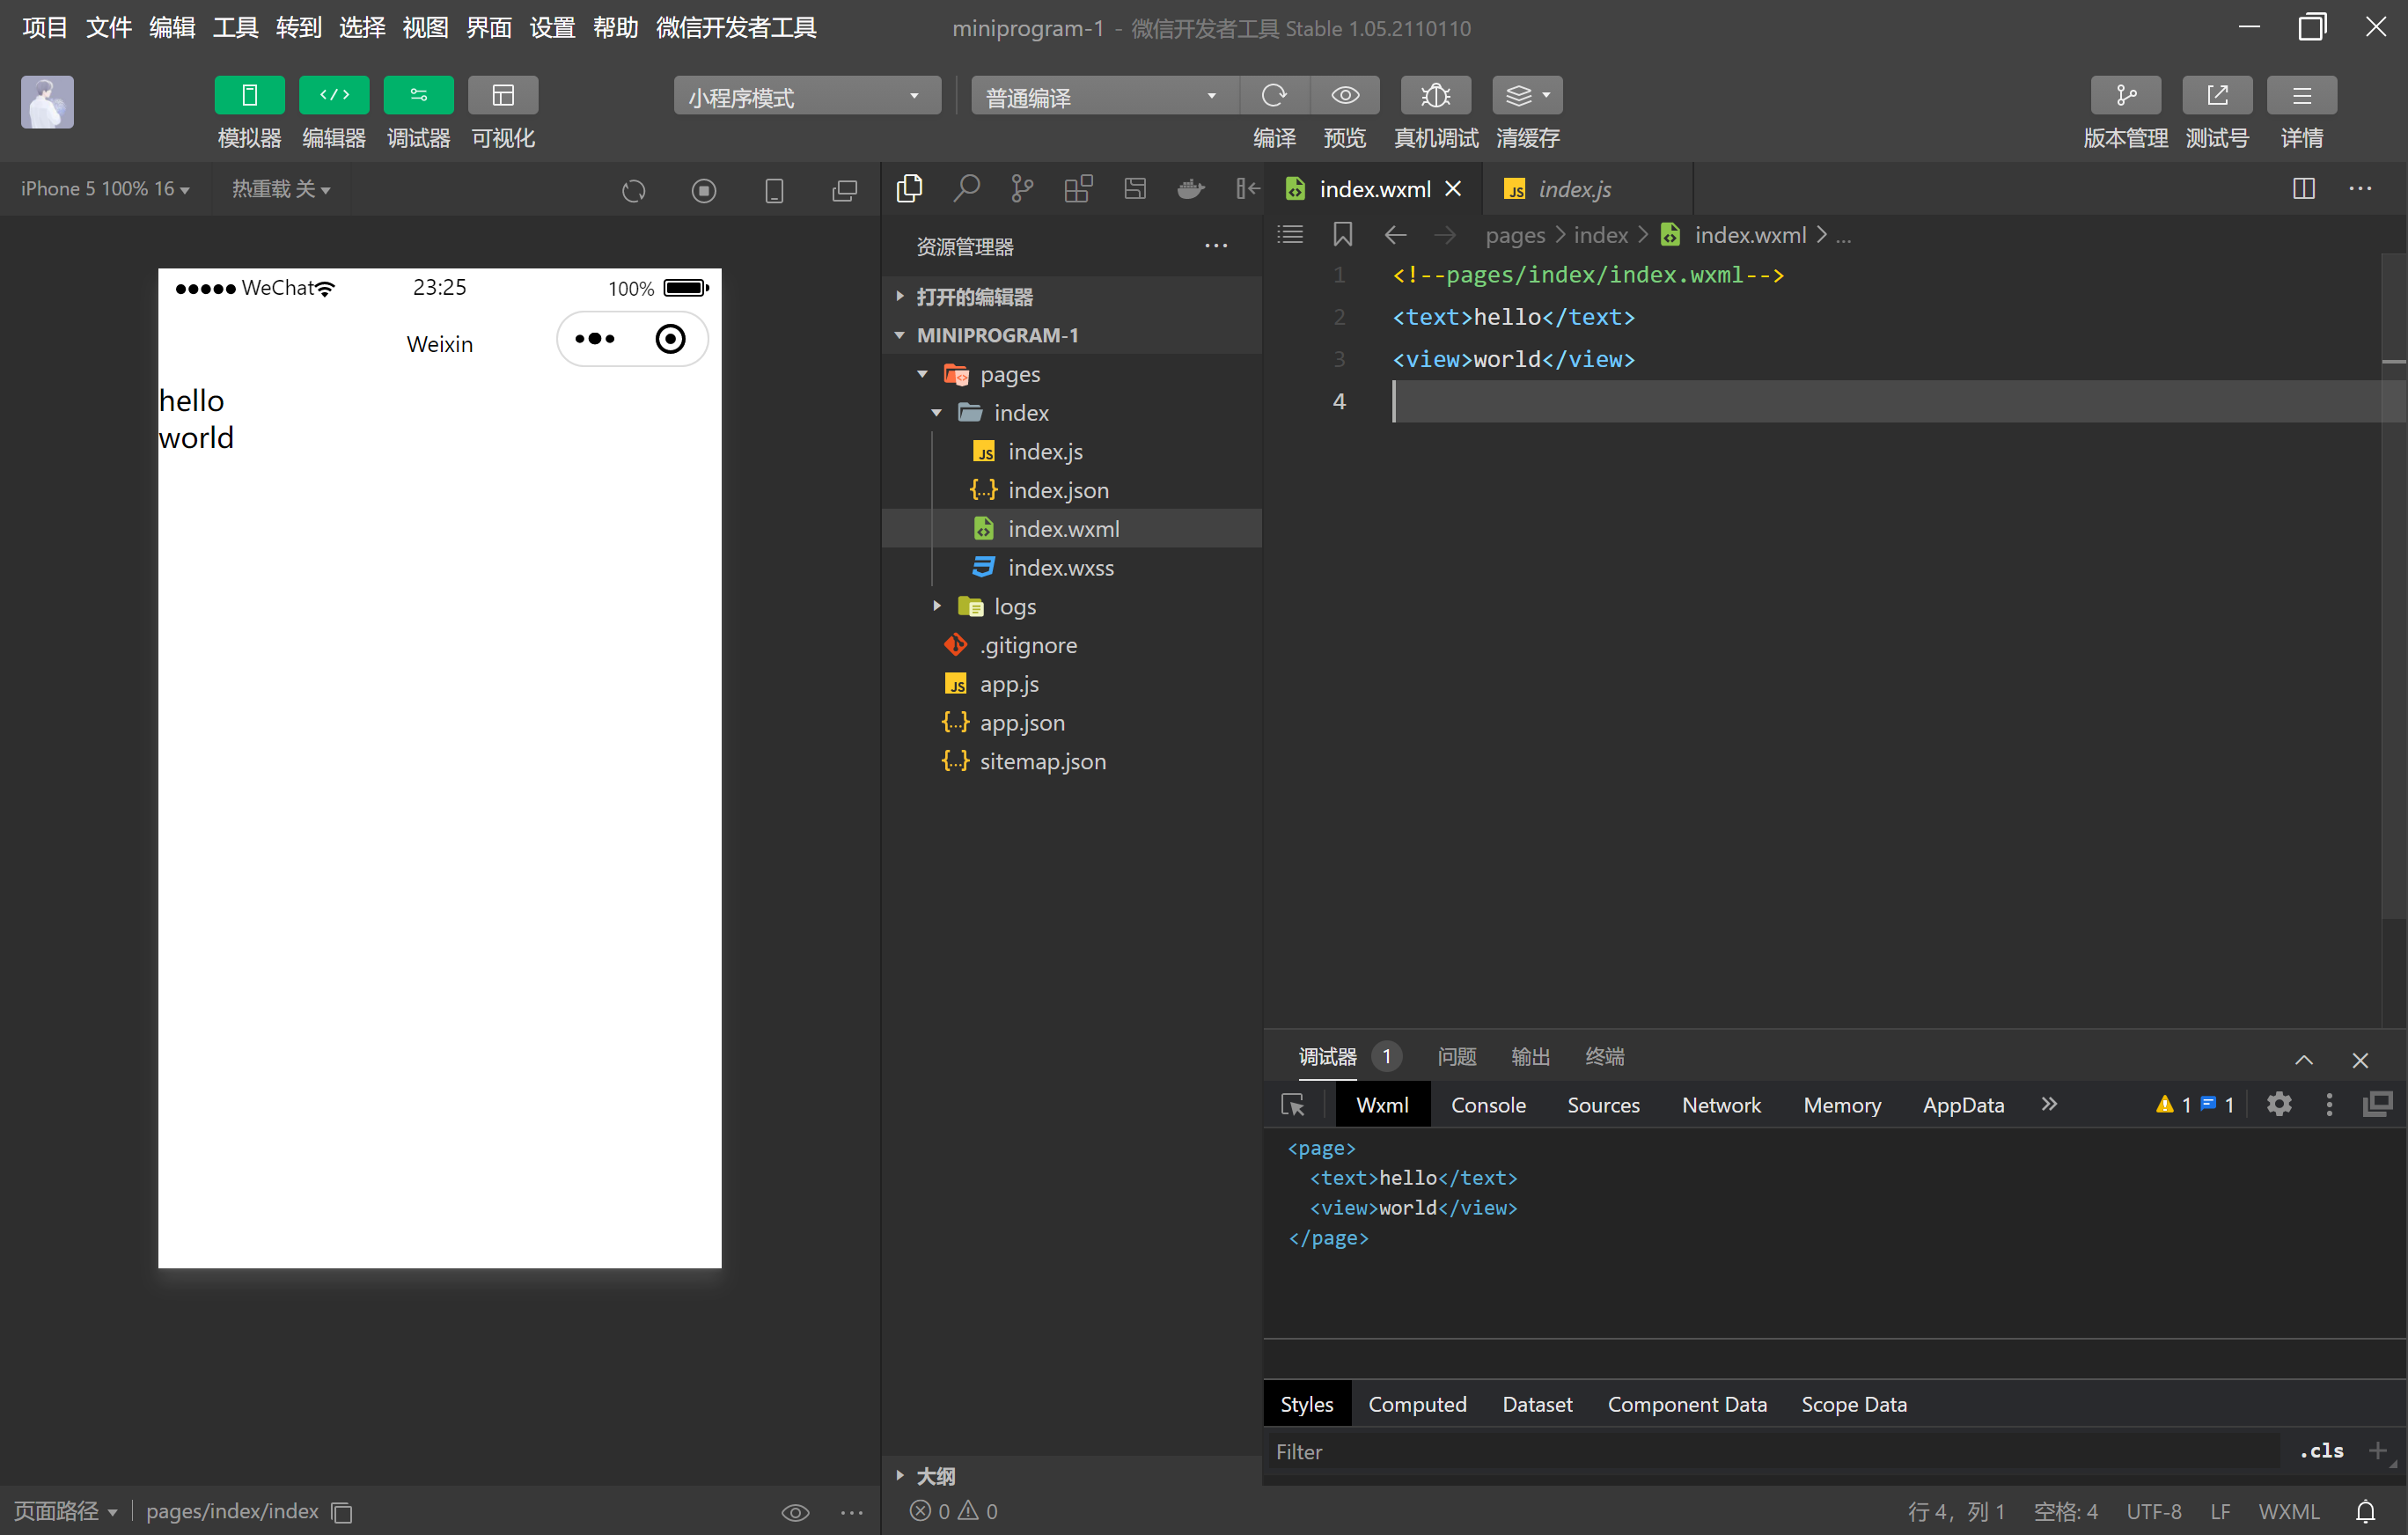Screen dimensions: 2408x1535
Task: Toggle the simulator panel button
Action: (249, 96)
